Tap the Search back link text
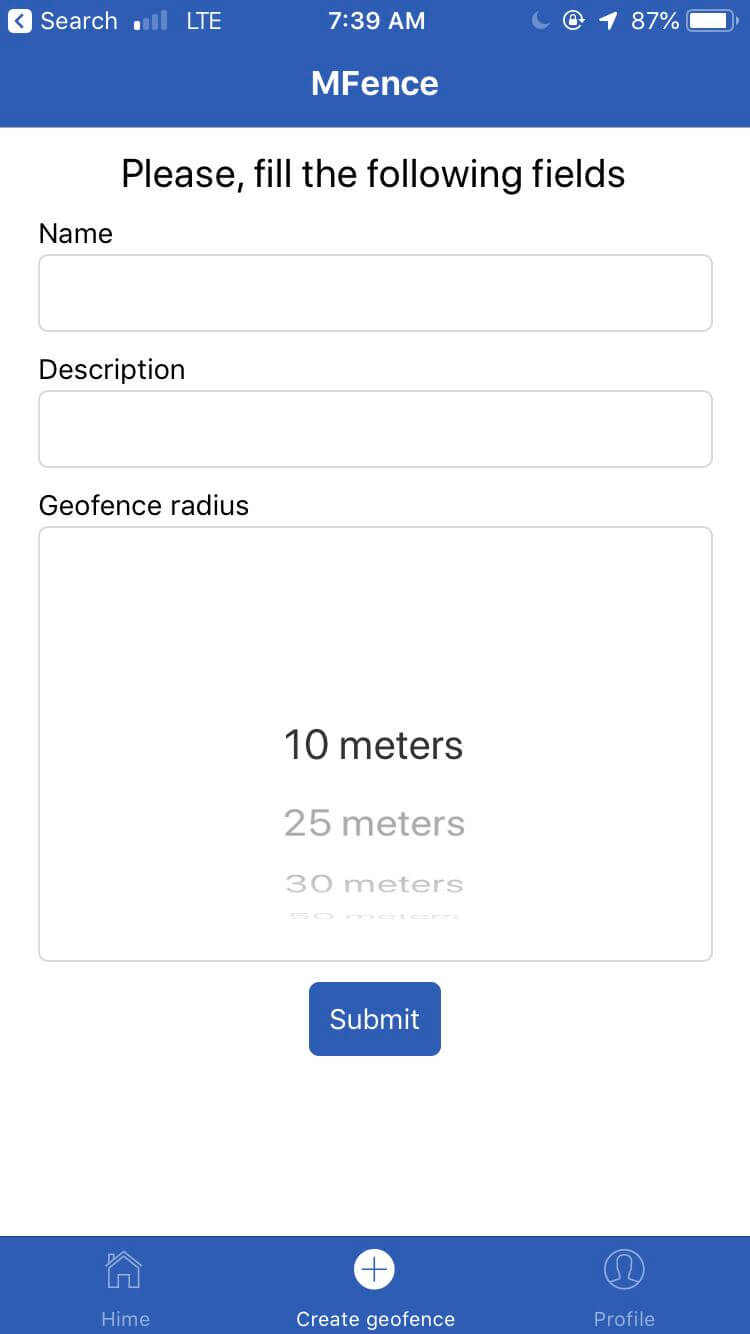750x1334 pixels. (79, 21)
